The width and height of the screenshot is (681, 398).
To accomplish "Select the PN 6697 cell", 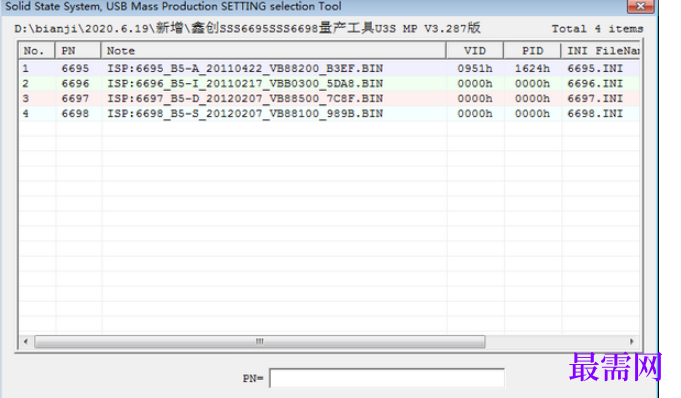I will (75, 99).
